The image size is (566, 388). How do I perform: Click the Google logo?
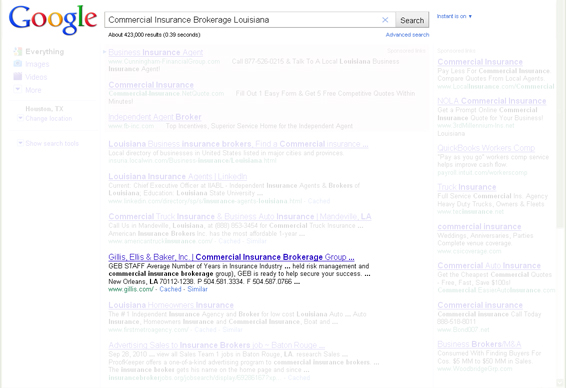click(53, 20)
